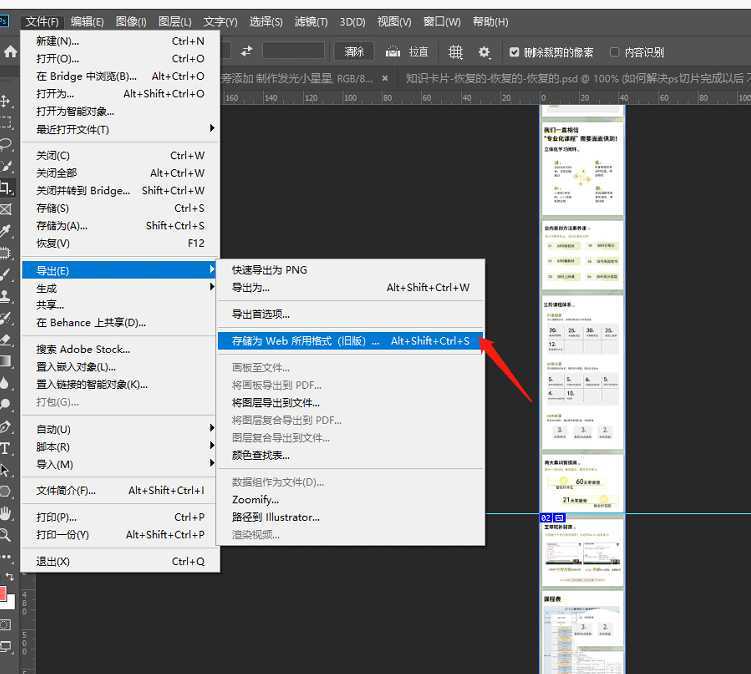751x674 pixels.
Task: Select the Zoom magnifier tool
Action: coord(6,534)
